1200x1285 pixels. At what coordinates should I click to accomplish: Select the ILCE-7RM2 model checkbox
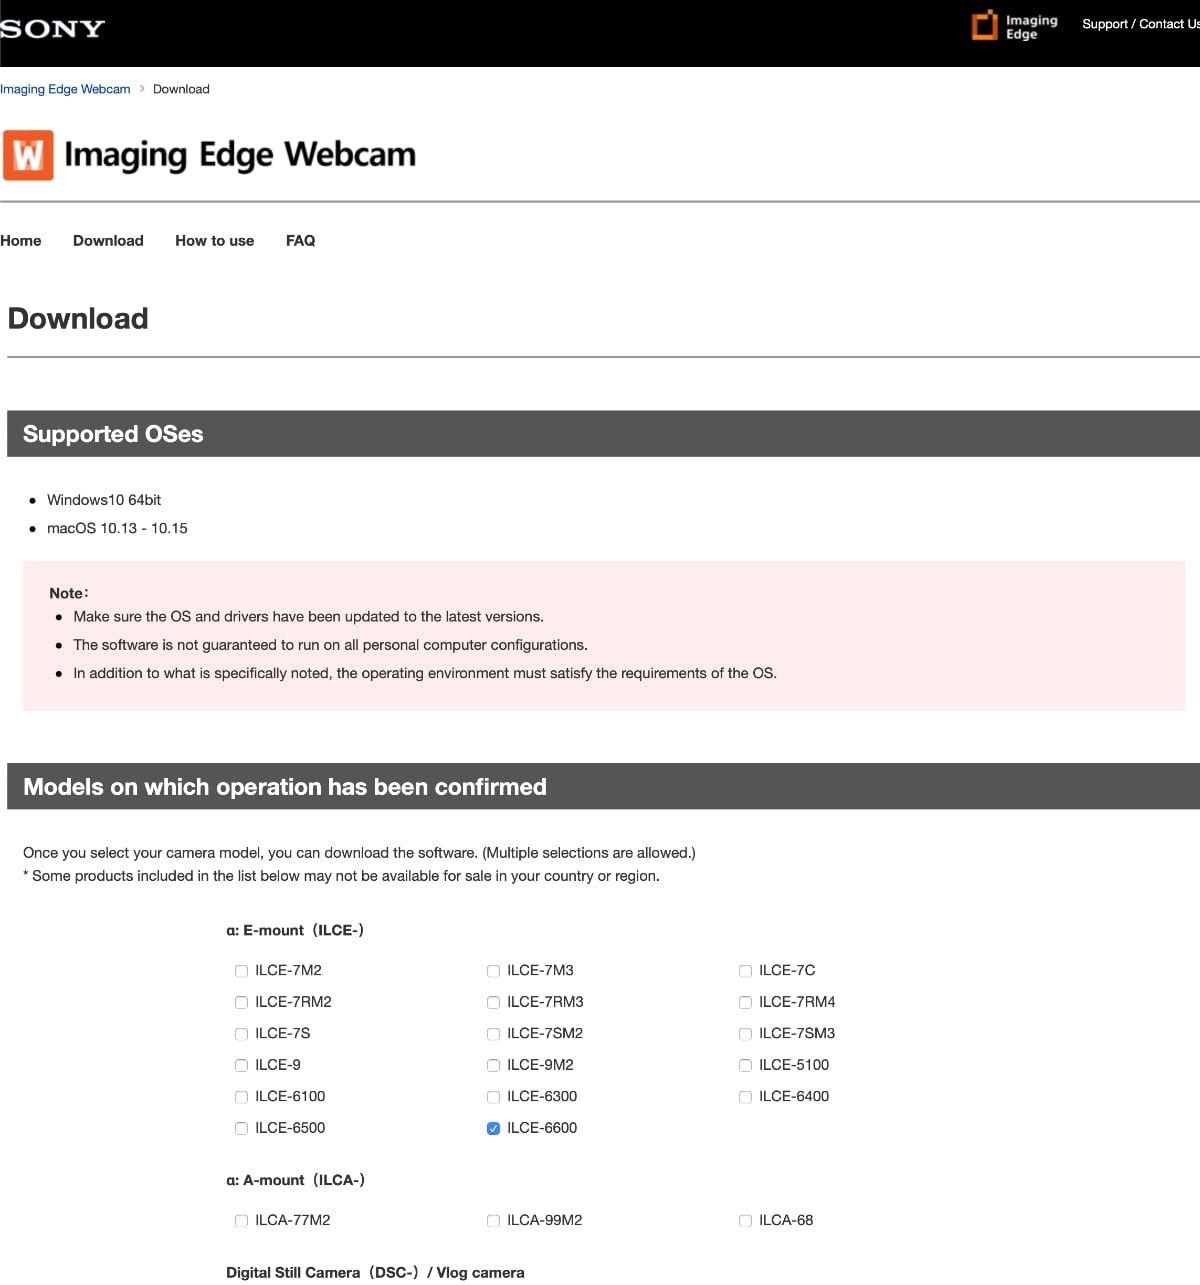pyautogui.click(x=241, y=1002)
